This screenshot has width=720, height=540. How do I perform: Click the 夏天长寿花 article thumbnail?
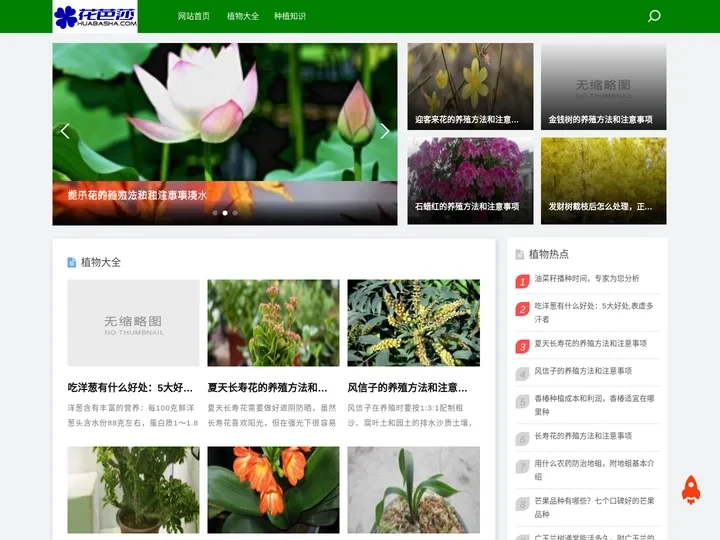pos(273,323)
